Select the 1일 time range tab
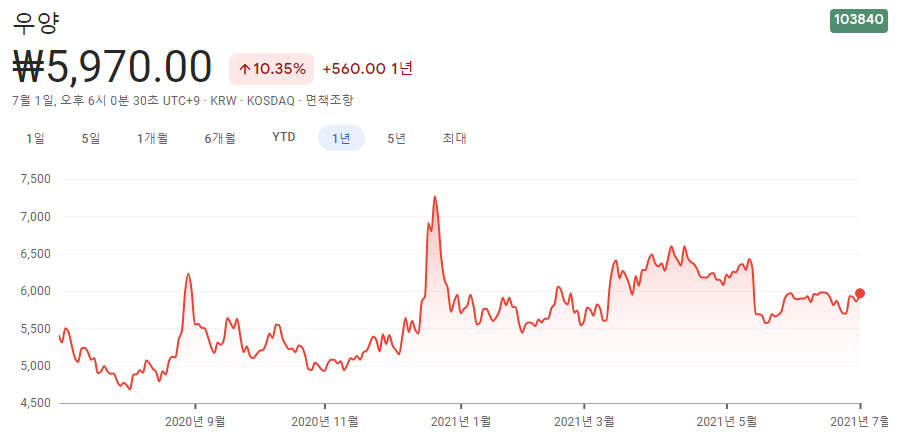897x444 pixels. click(35, 138)
